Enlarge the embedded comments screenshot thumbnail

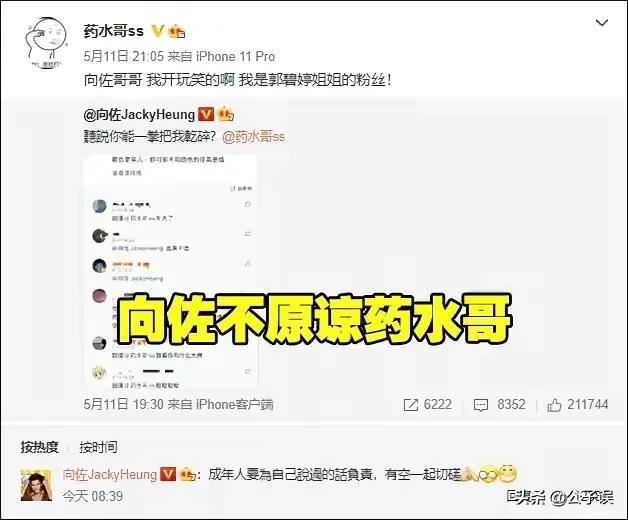171,270
